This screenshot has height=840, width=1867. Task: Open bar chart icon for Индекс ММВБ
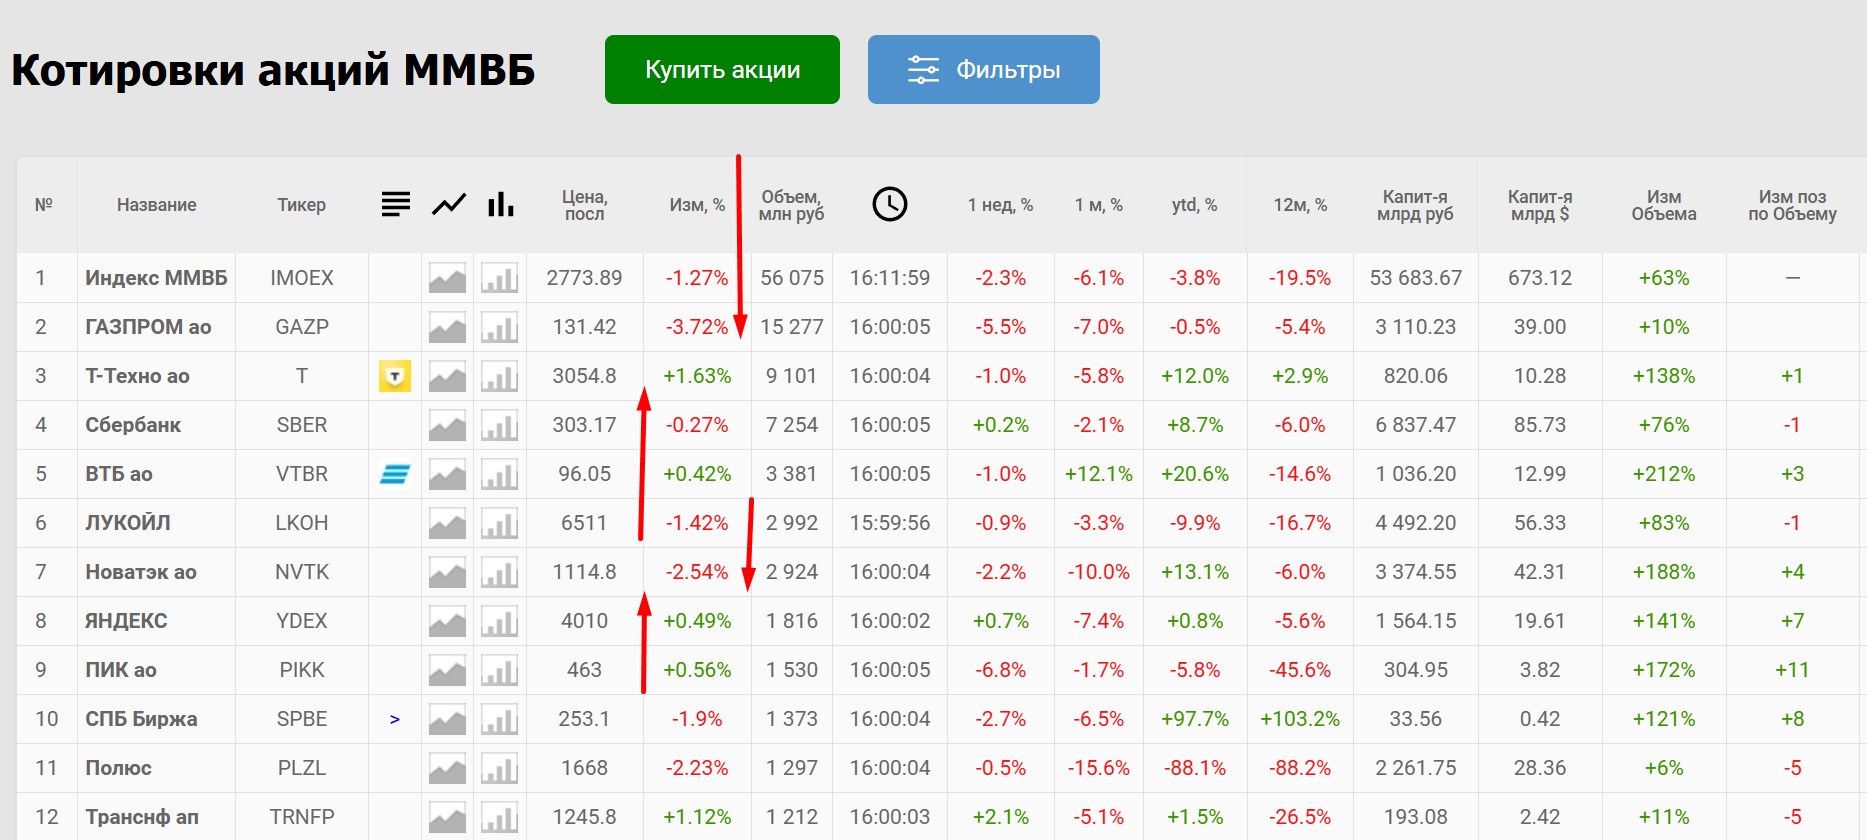(499, 278)
